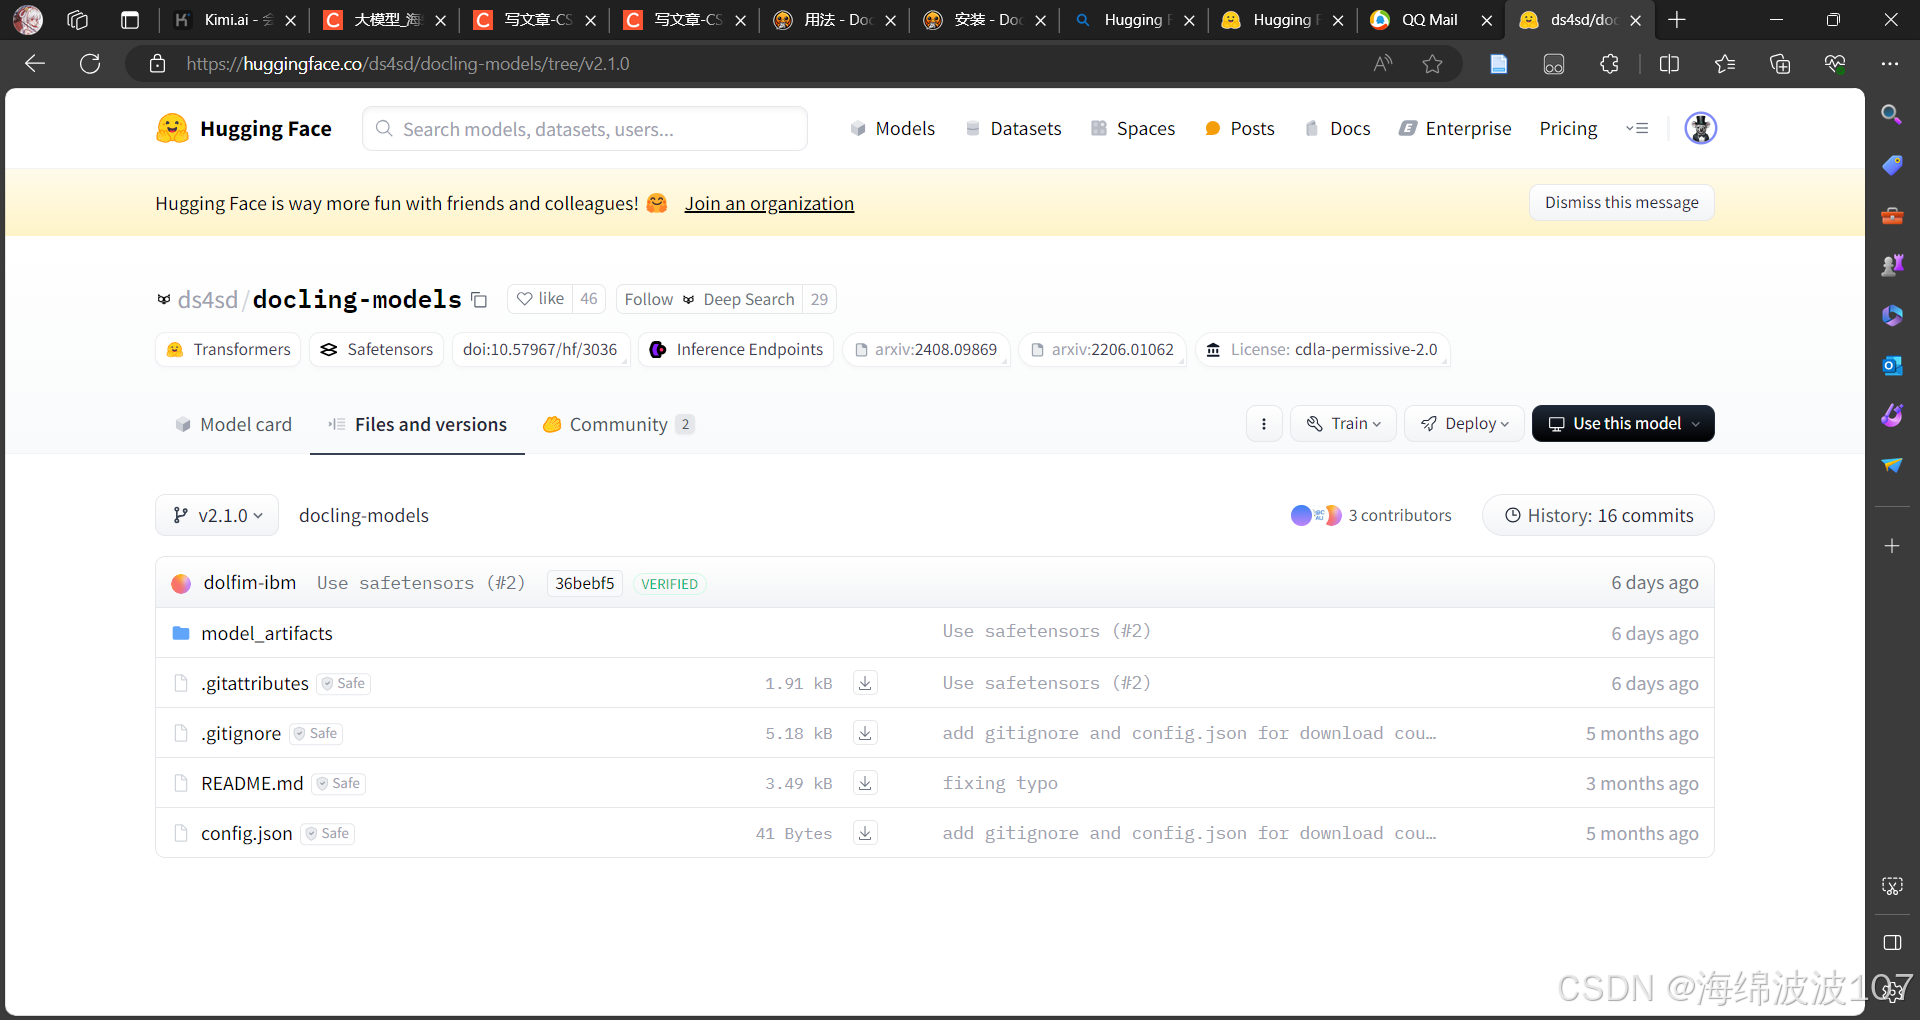Open Enterprise in the navigation
1920x1020 pixels.
coord(1455,128)
